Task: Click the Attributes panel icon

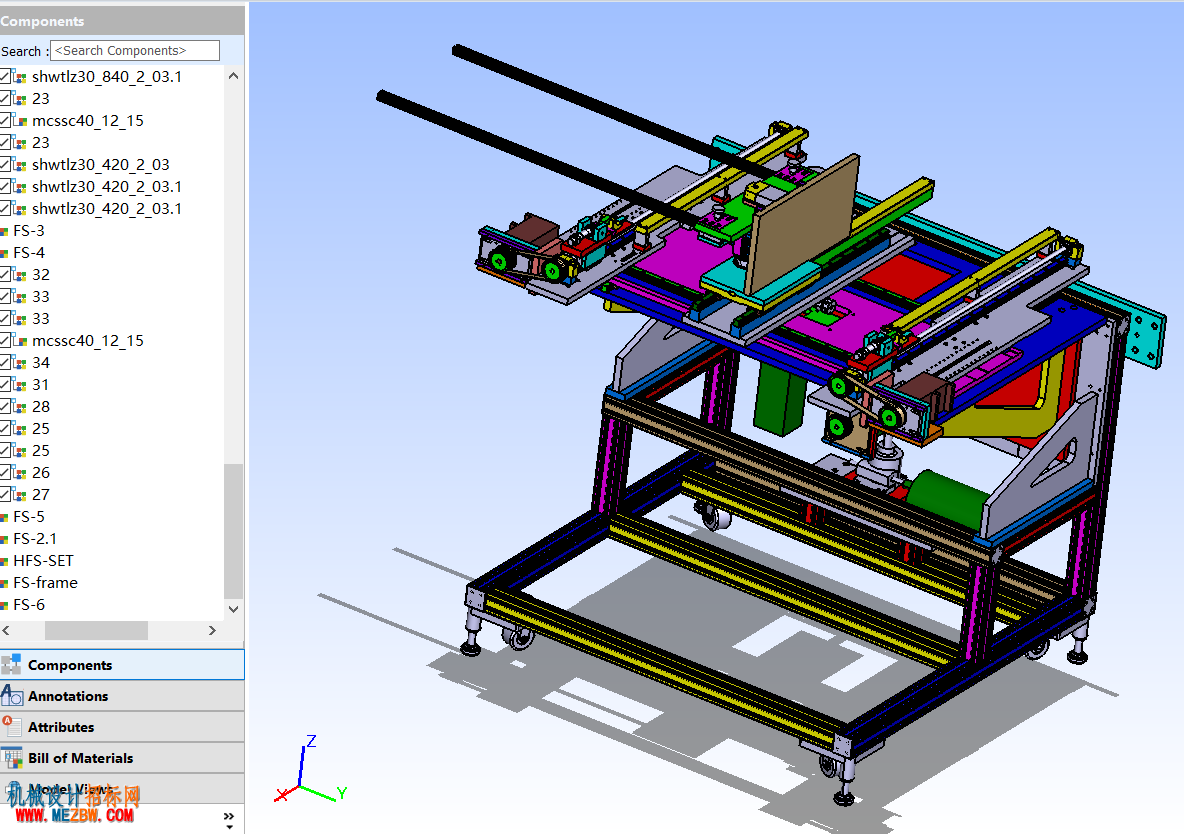Action: [11, 727]
